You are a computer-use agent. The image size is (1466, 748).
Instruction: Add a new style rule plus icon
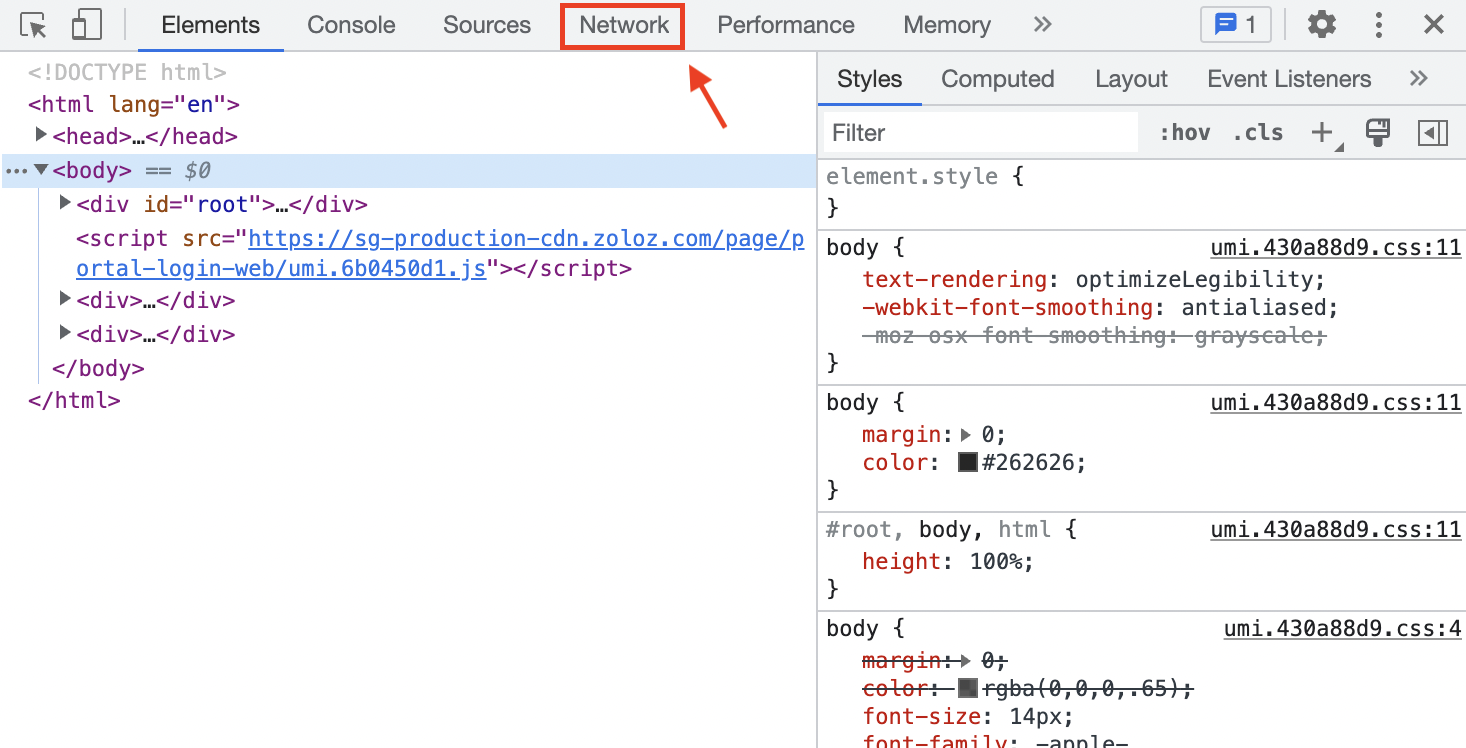click(1323, 133)
